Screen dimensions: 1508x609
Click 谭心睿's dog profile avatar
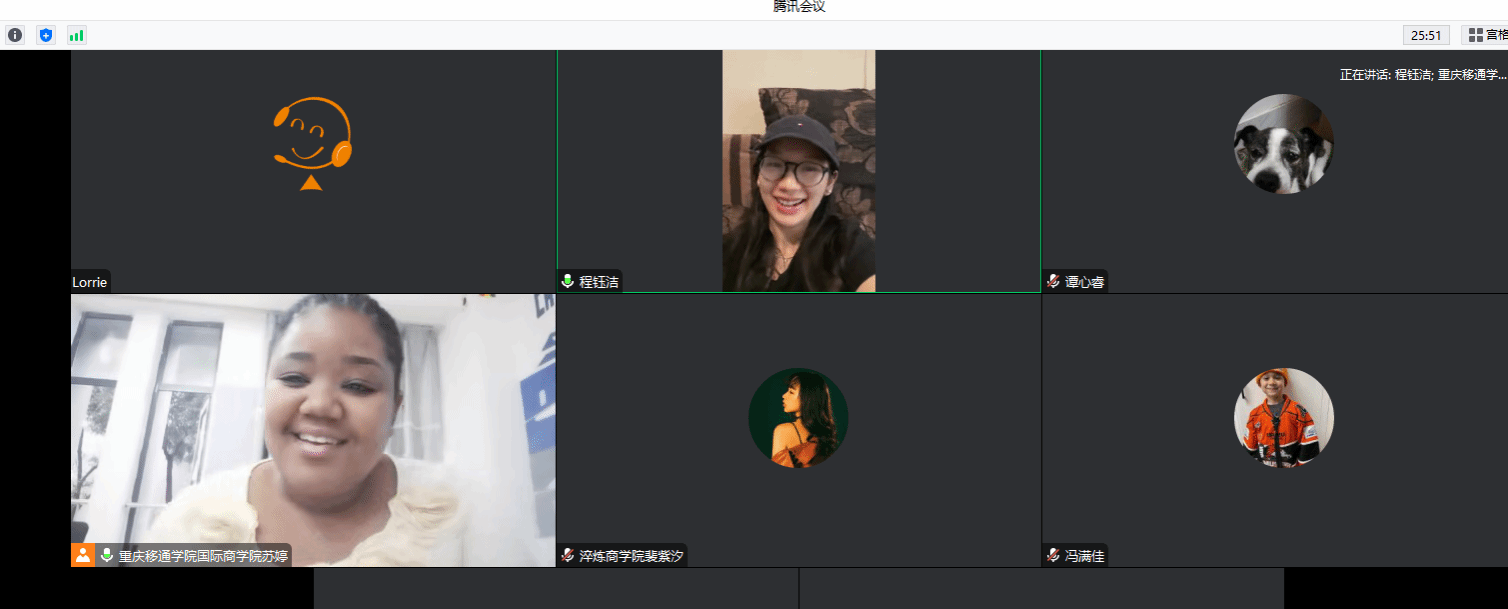[1283, 144]
